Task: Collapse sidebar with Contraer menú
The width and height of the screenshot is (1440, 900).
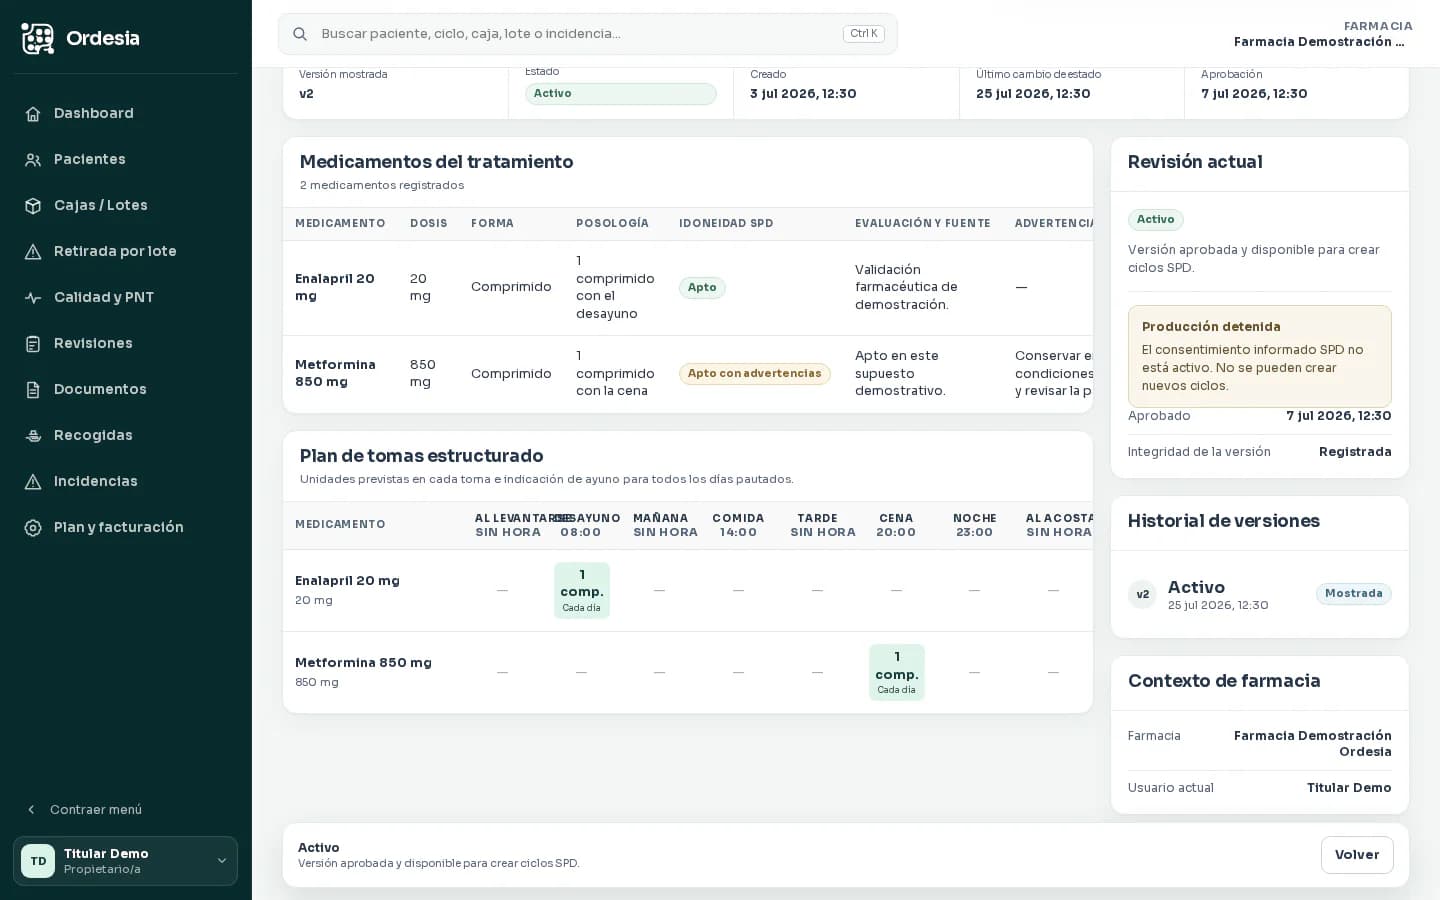Action: 84,809
